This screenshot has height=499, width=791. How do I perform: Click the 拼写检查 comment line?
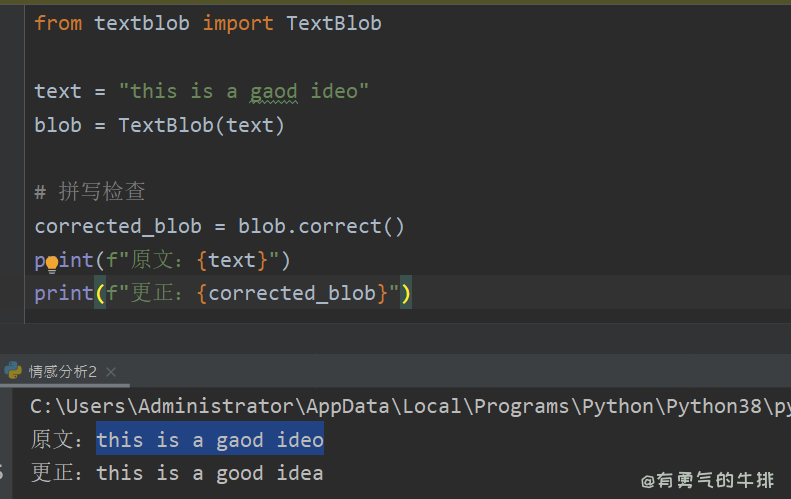[102, 192]
